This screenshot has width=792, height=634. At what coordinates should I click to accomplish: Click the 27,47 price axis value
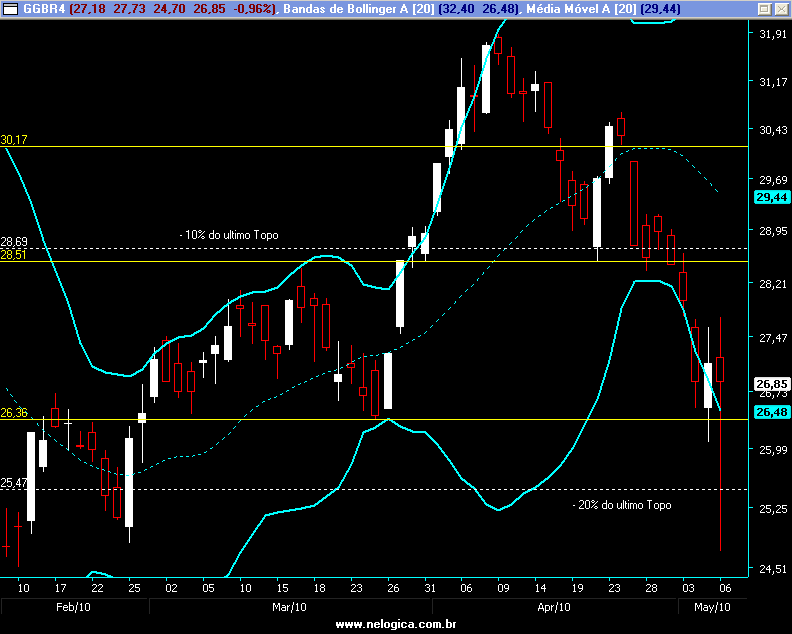pos(773,337)
